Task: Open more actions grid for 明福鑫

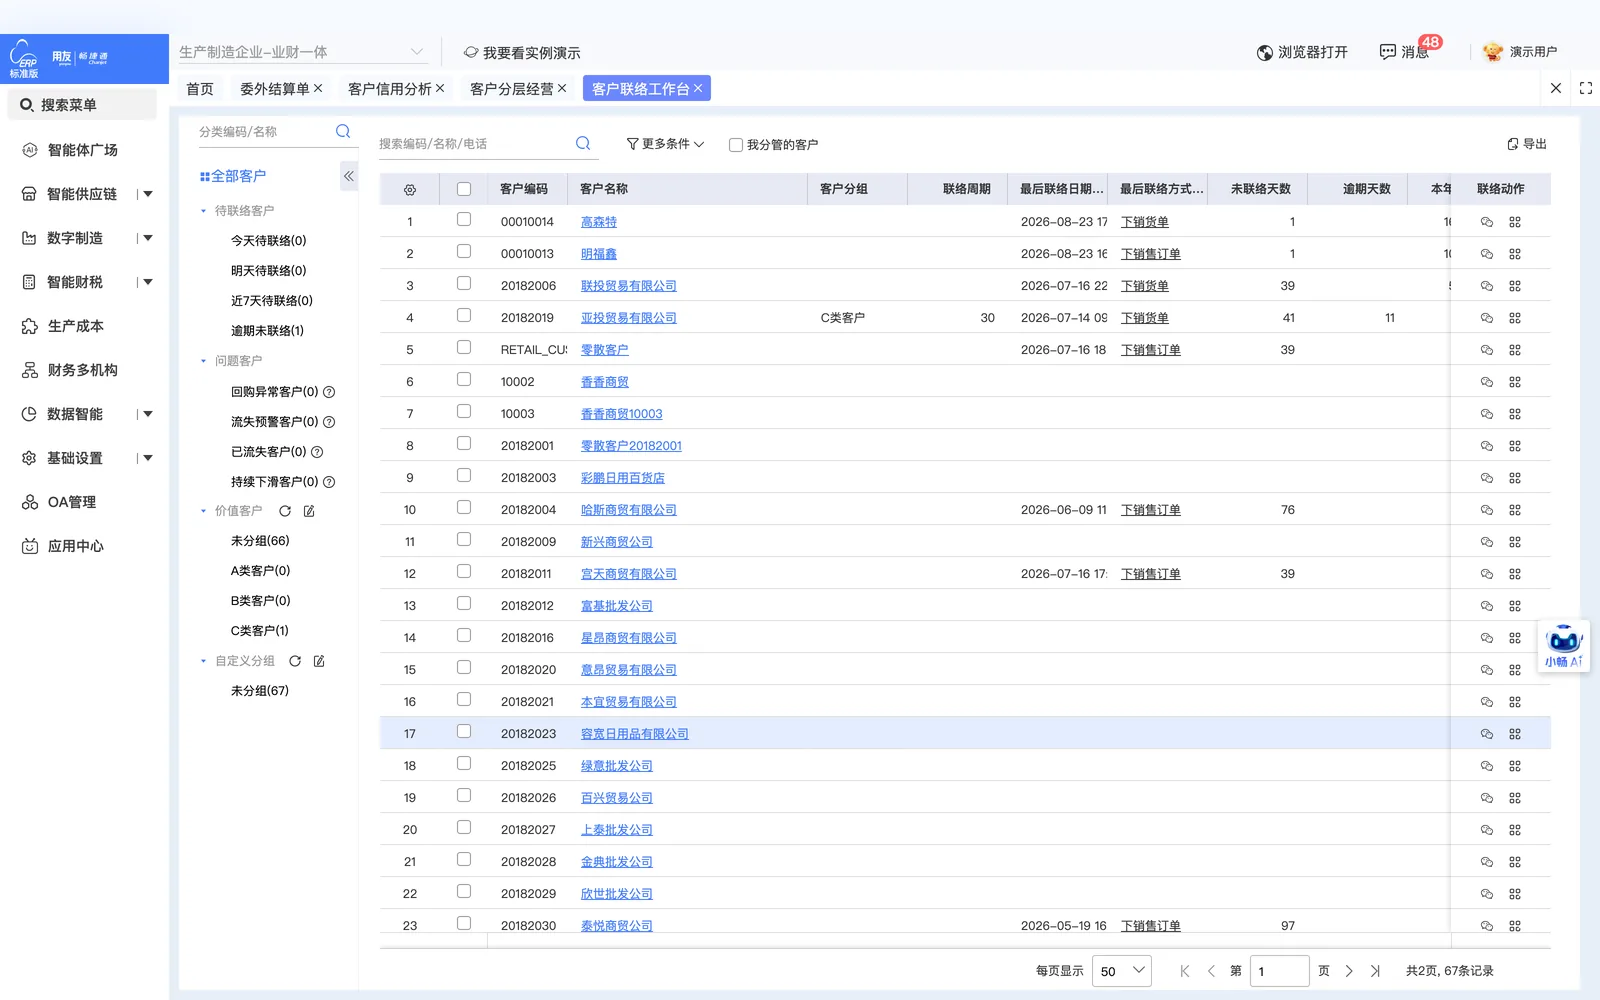Action: (x=1515, y=254)
